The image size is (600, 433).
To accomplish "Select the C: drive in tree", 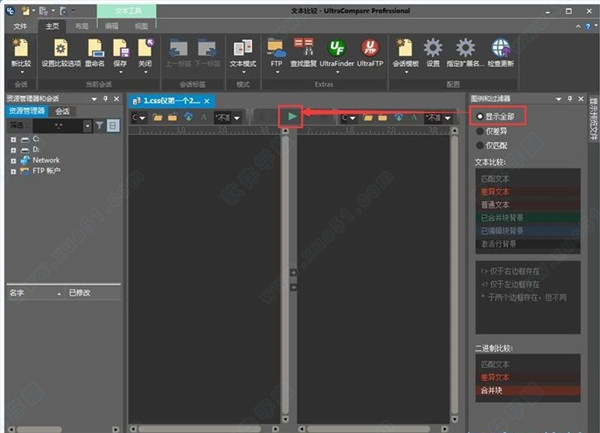I will (x=36, y=139).
